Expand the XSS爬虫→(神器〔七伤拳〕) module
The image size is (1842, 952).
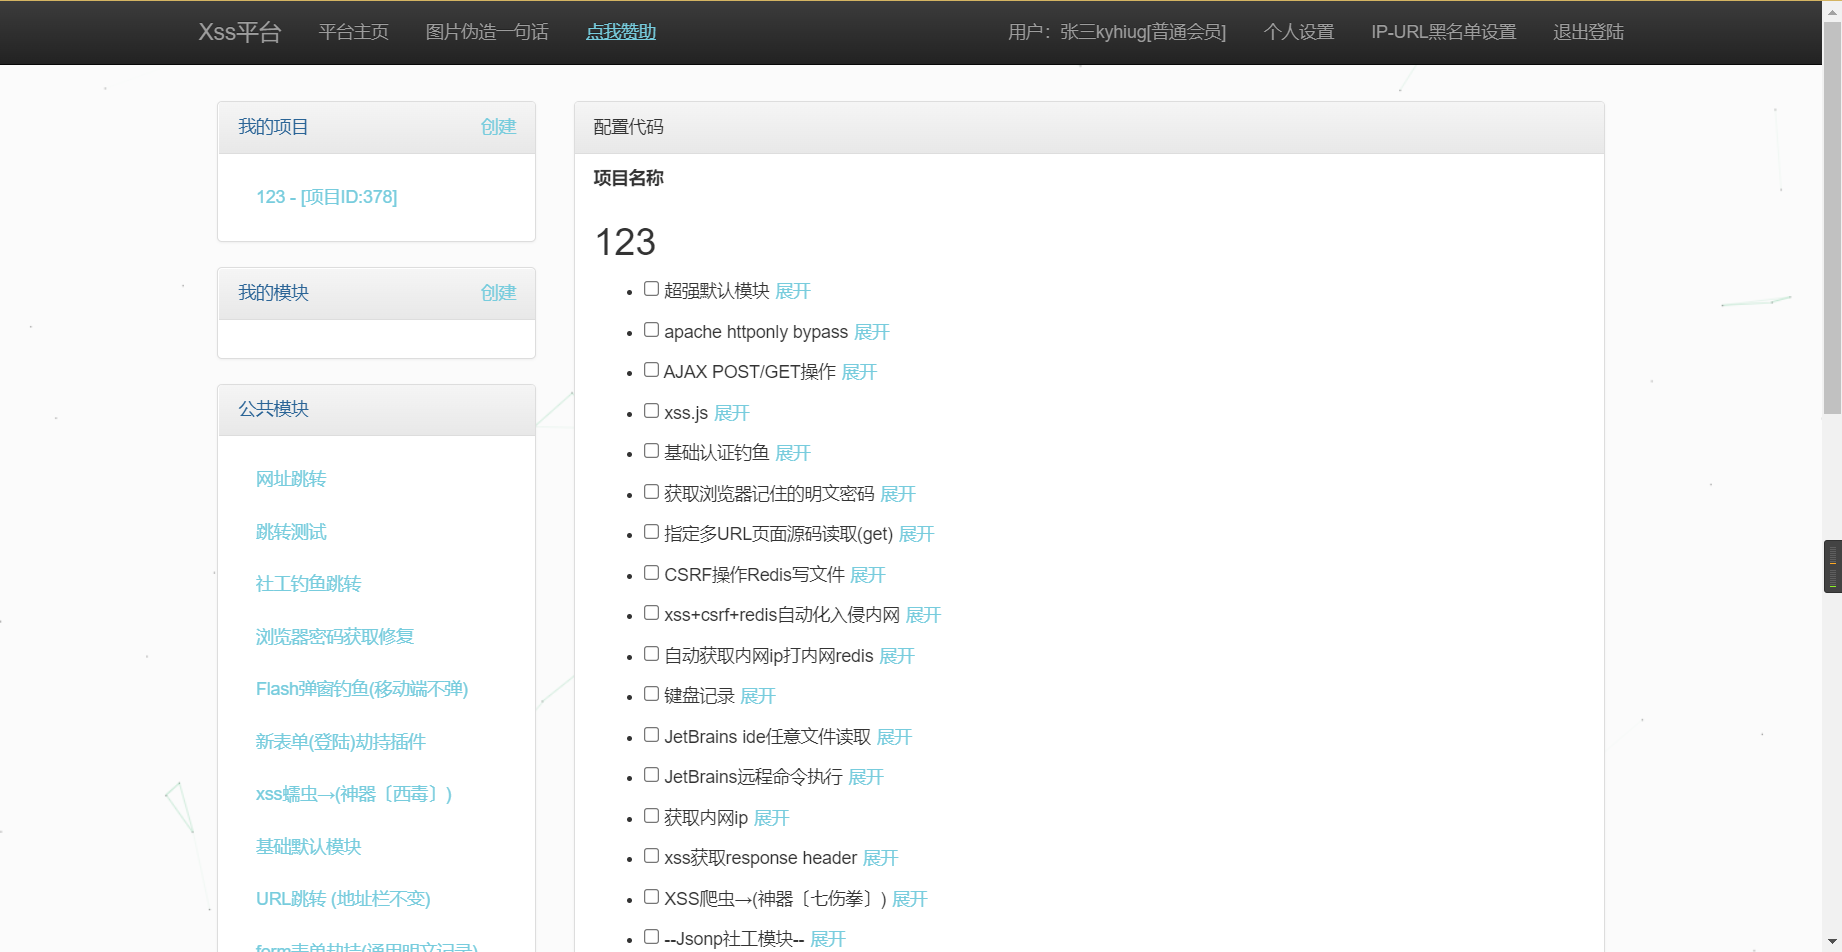909,899
